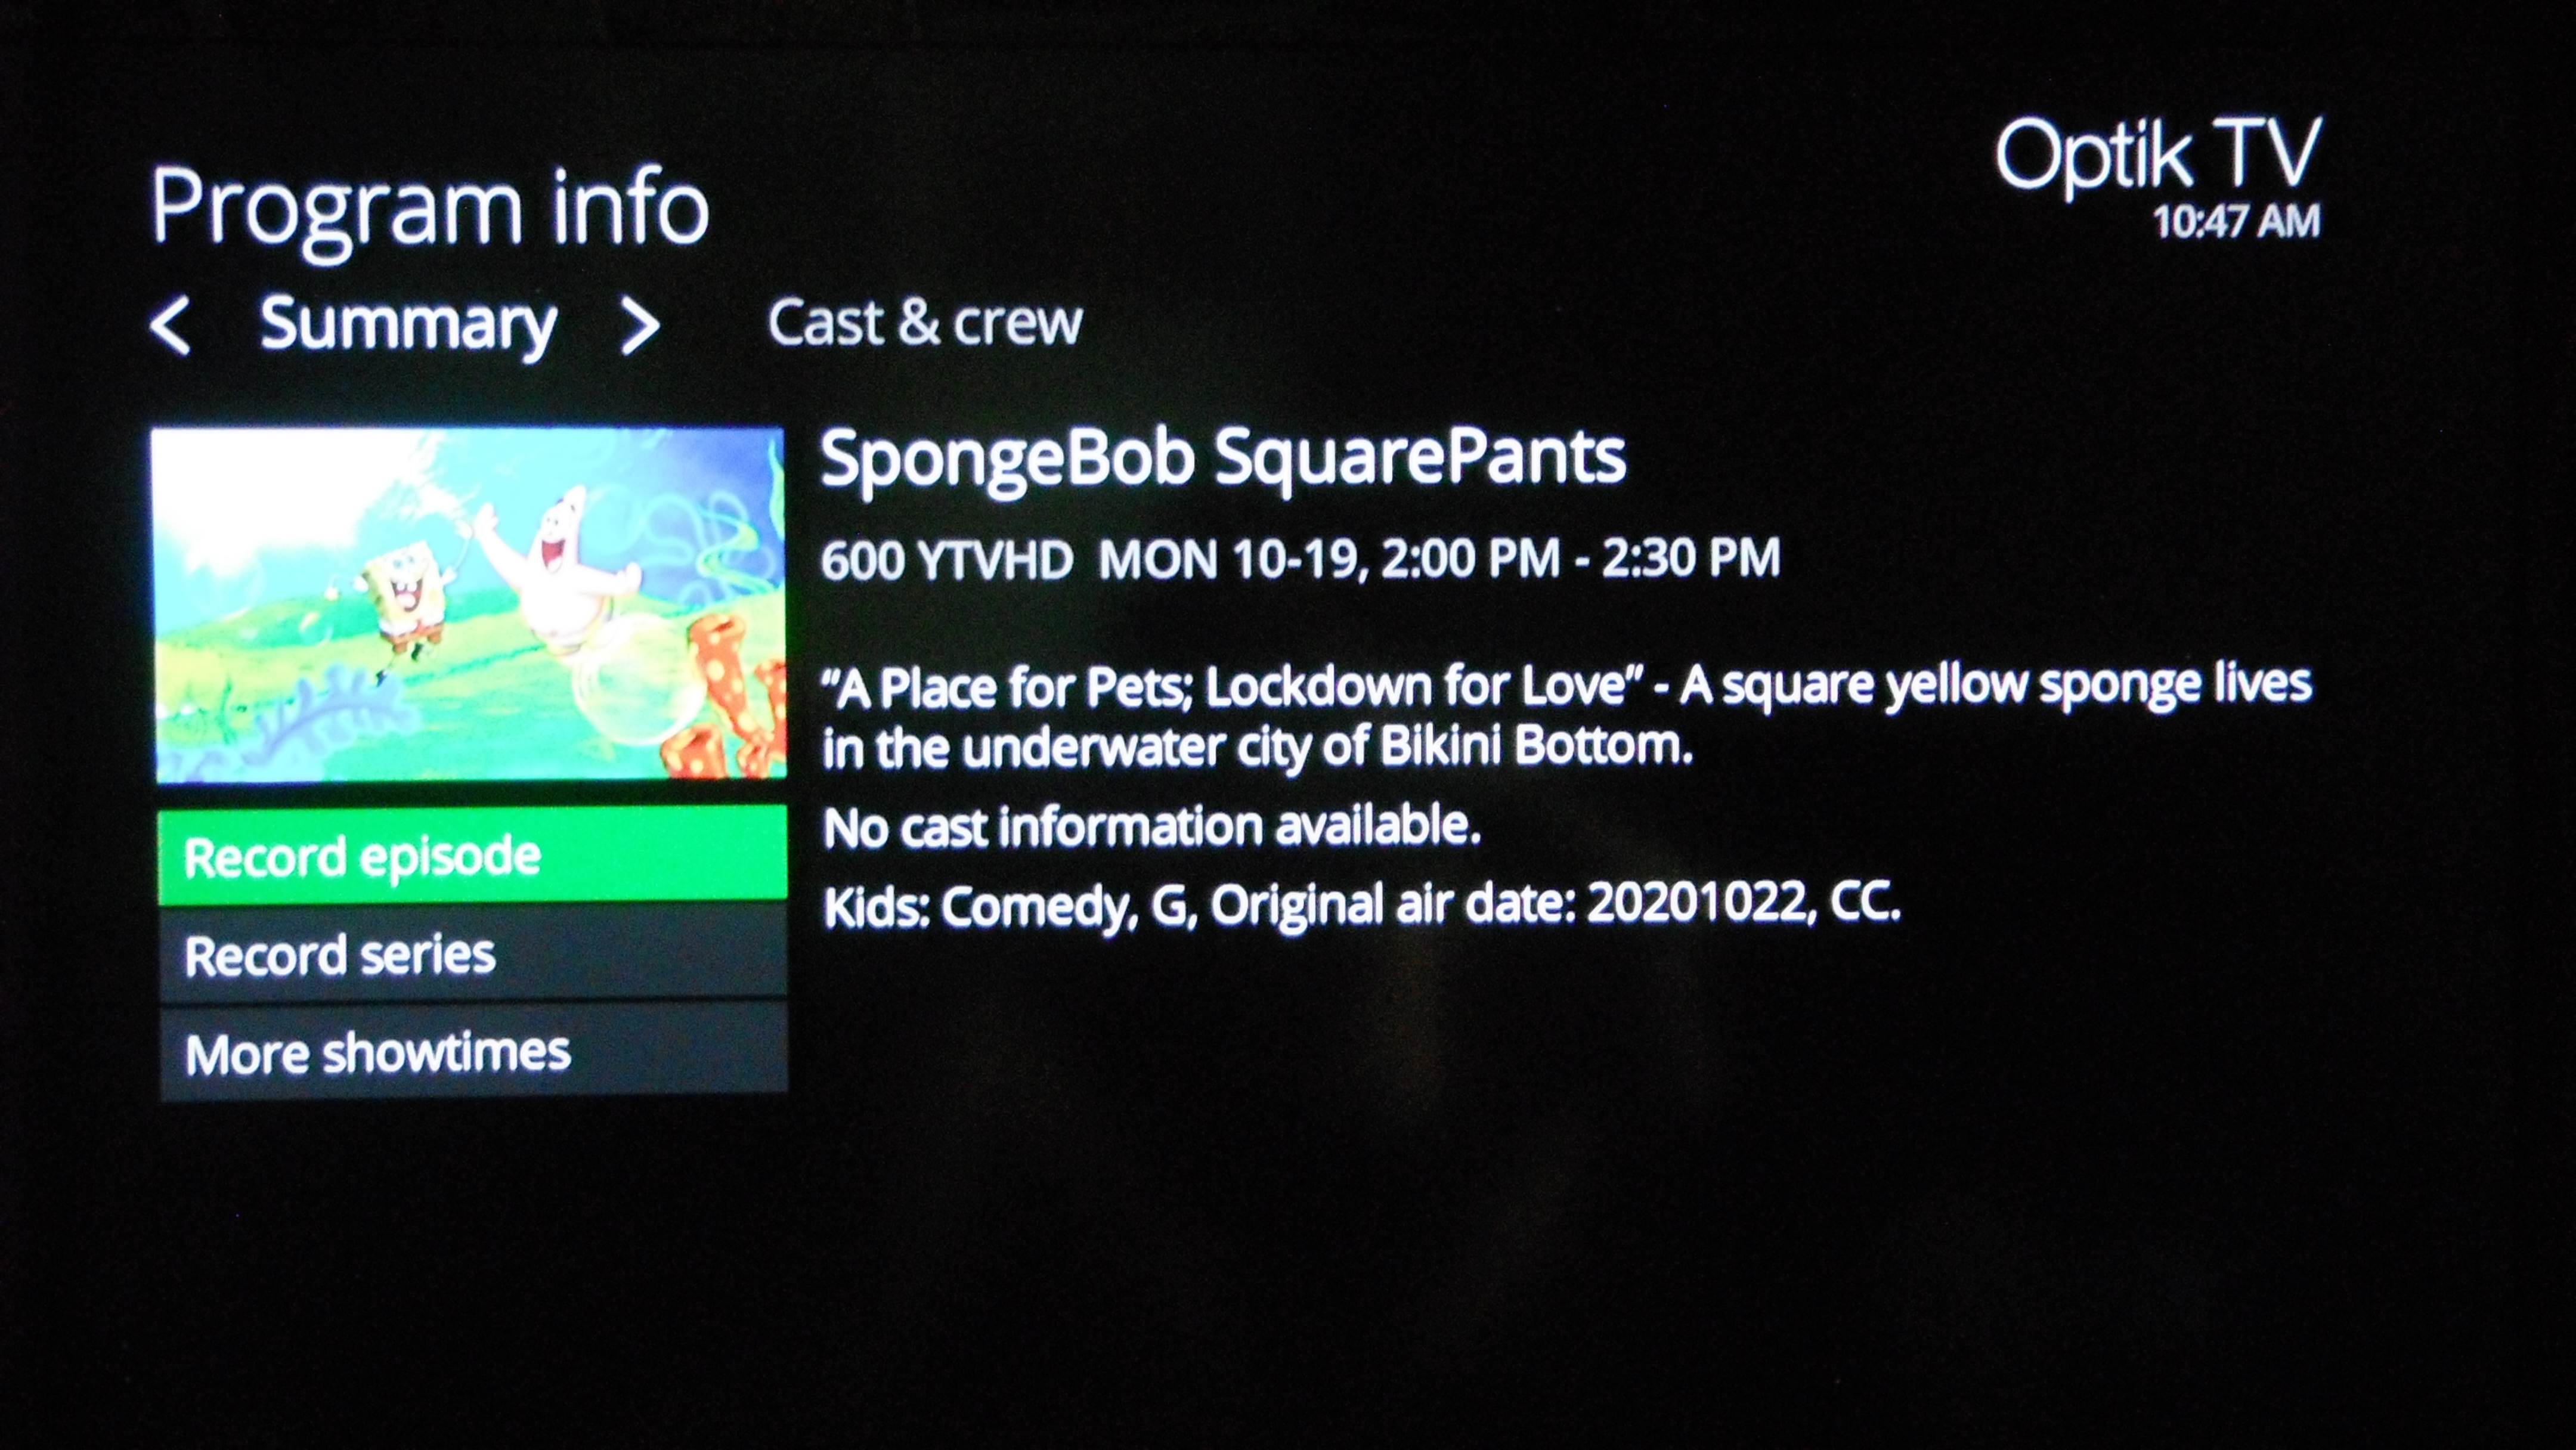Click the Program info heading
This screenshot has height=1450, width=2576.
coord(430,209)
